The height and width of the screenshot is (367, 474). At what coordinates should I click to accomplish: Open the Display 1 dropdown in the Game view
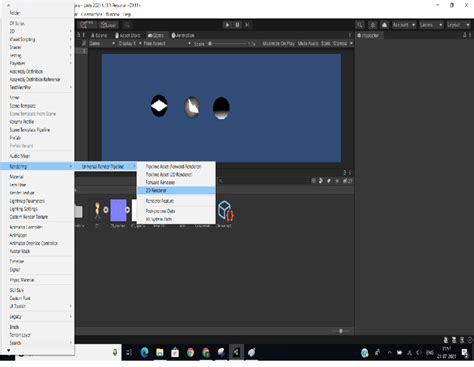(130, 44)
